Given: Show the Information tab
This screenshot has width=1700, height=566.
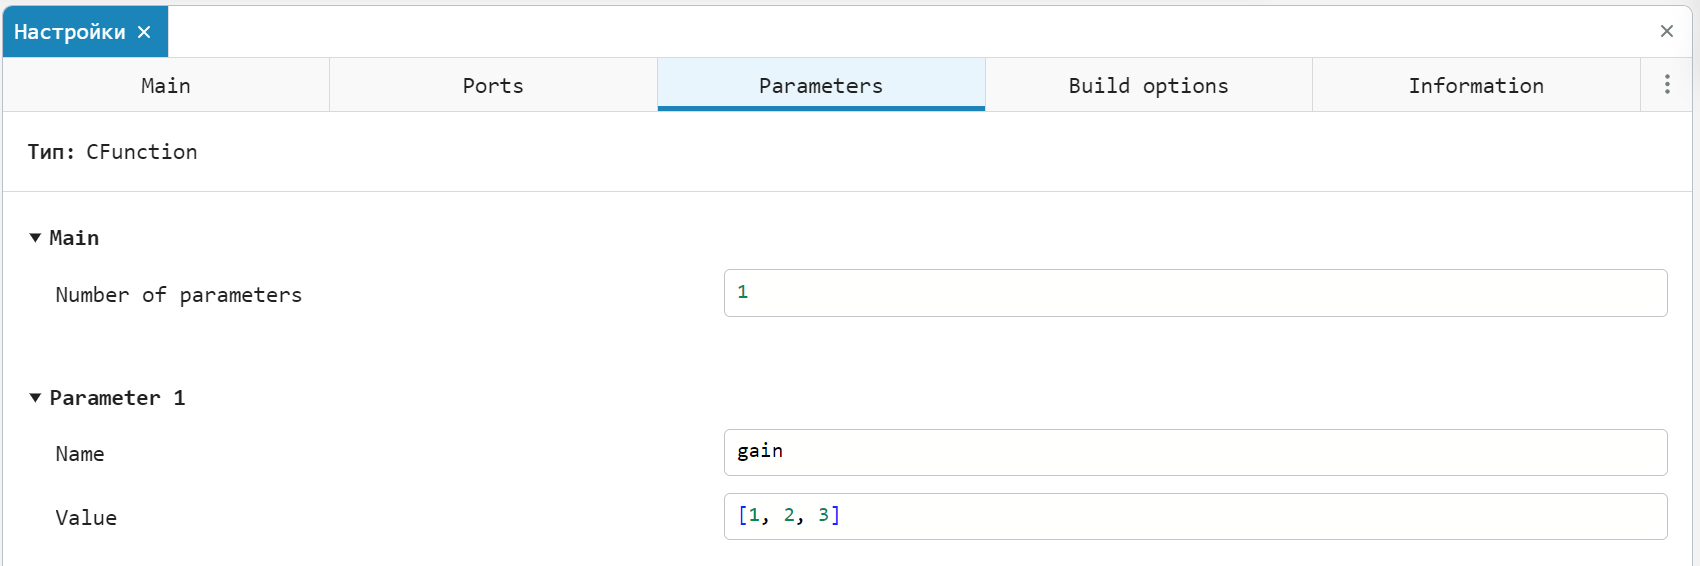Looking at the screenshot, I should coord(1476,85).
